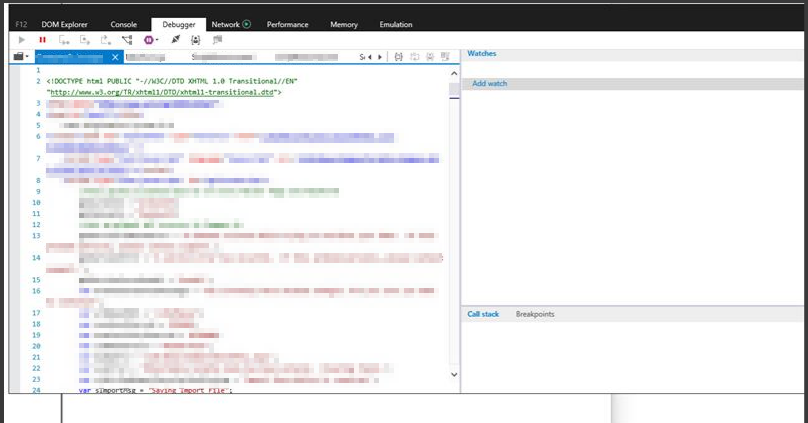Click the Step into icon
Image resolution: width=808 pixels, height=423 pixels.
[64, 40]
